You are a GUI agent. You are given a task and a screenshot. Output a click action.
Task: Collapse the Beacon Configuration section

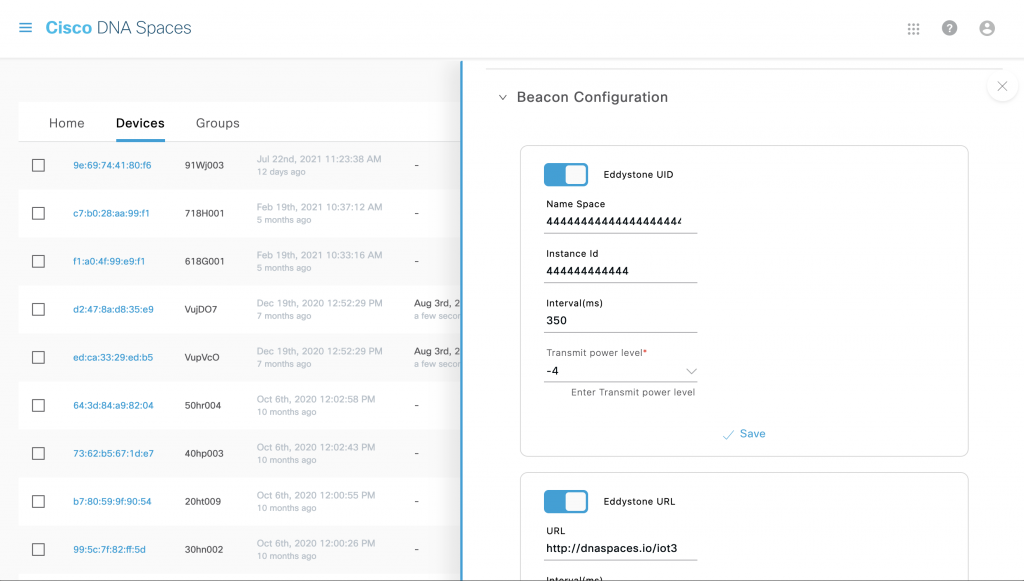tap(501, 97)
